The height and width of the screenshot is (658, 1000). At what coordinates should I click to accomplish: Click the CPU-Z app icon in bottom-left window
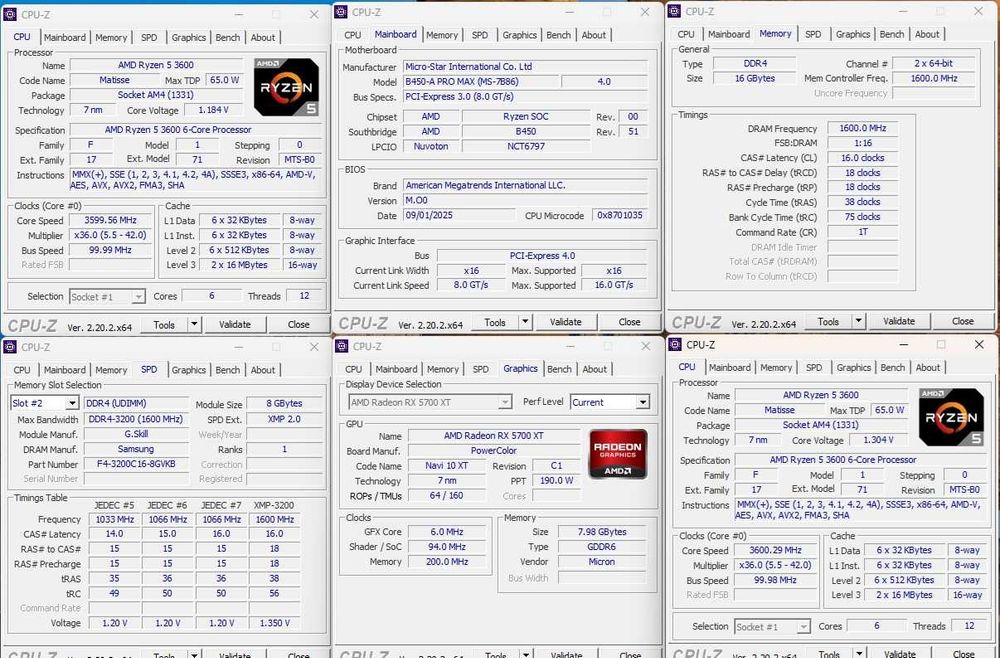pos(10,347)
